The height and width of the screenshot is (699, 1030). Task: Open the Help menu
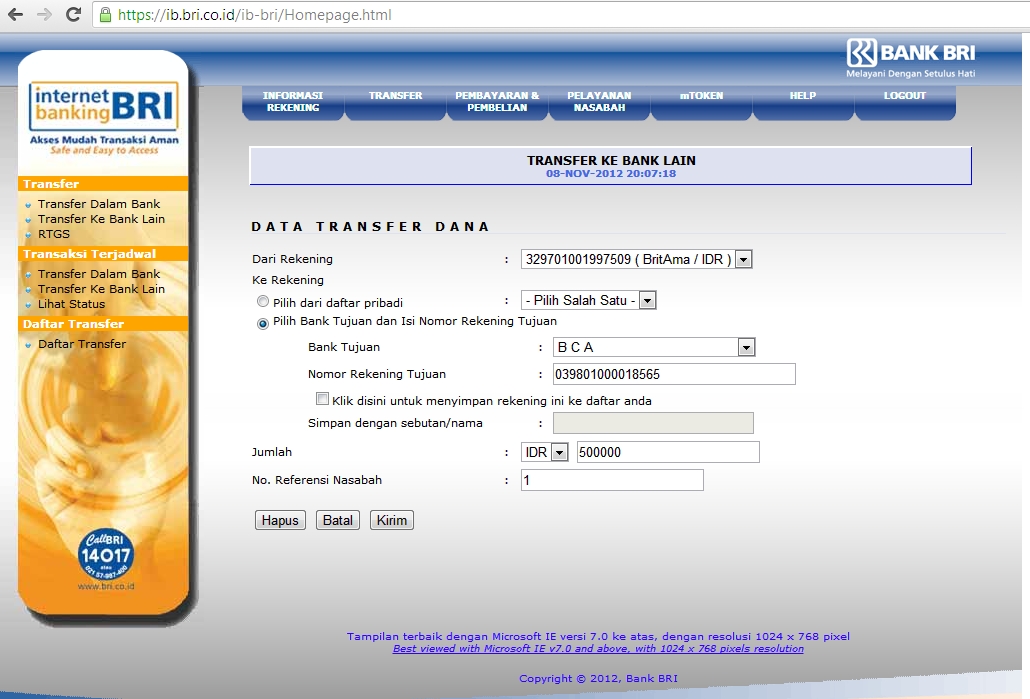pyautogui.click(x=803, y=102)
